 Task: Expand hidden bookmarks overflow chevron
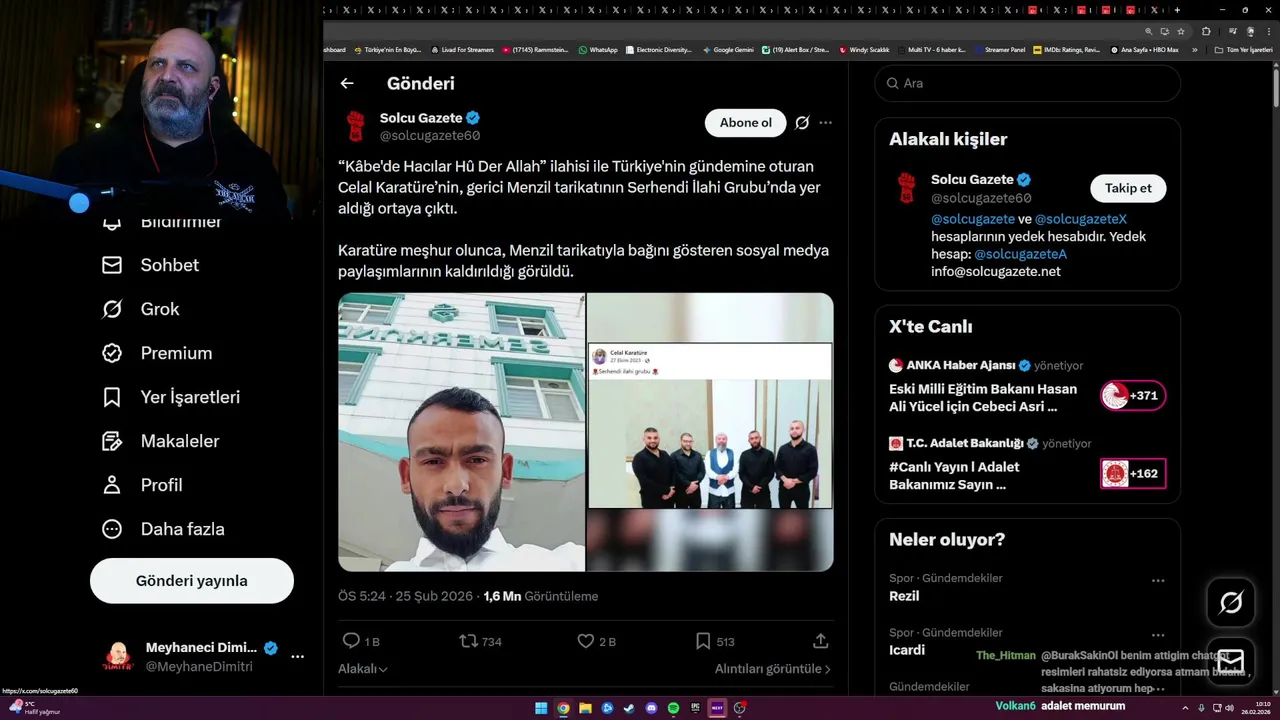(1194, 49)
